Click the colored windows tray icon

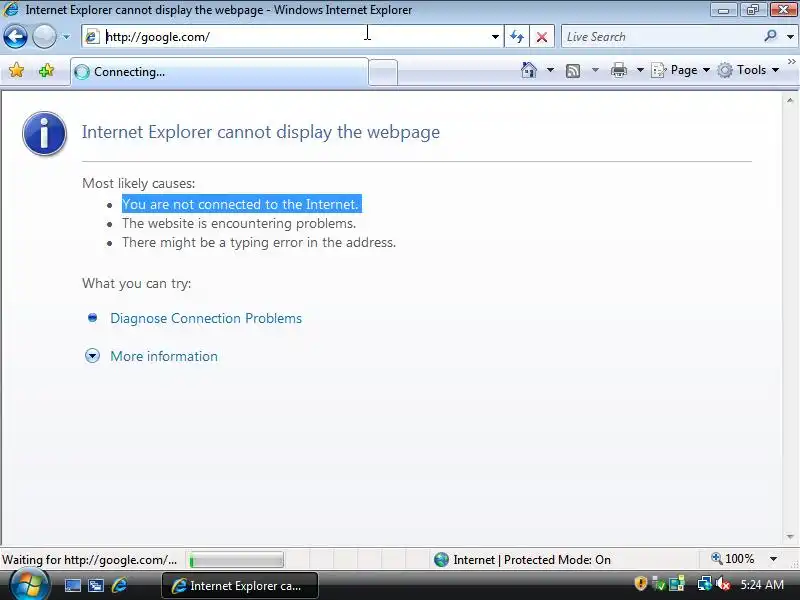point(677,584)
